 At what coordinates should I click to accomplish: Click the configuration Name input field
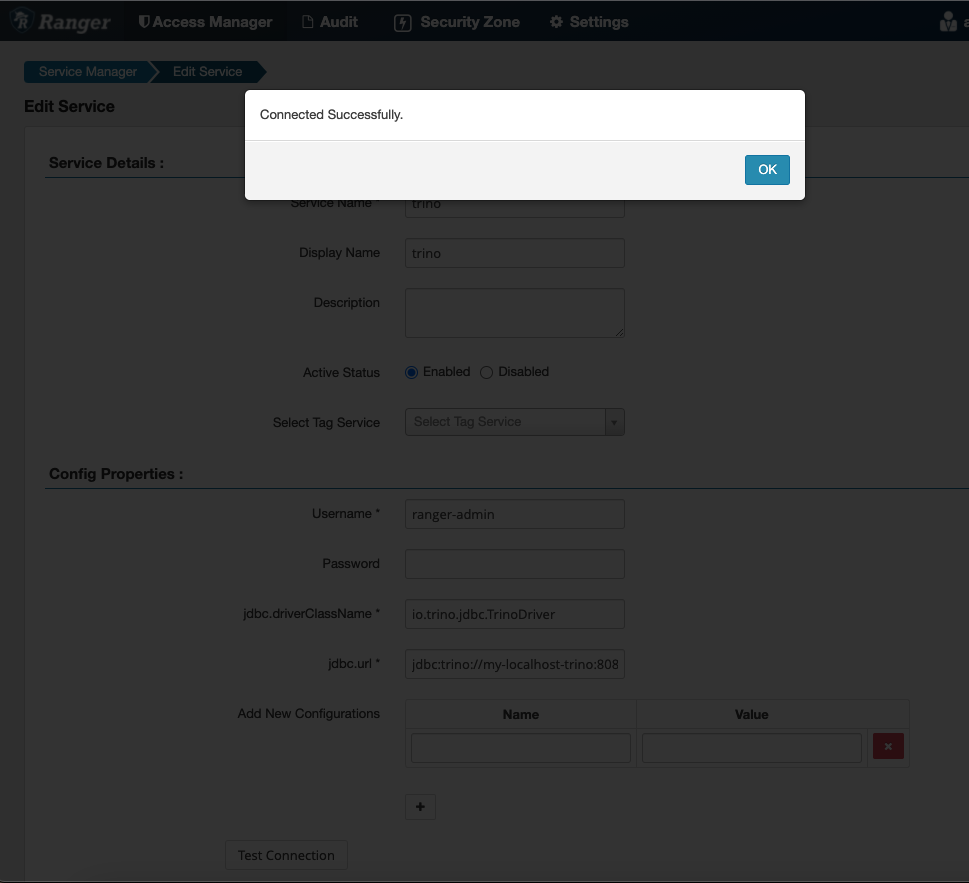click(521, 748)
